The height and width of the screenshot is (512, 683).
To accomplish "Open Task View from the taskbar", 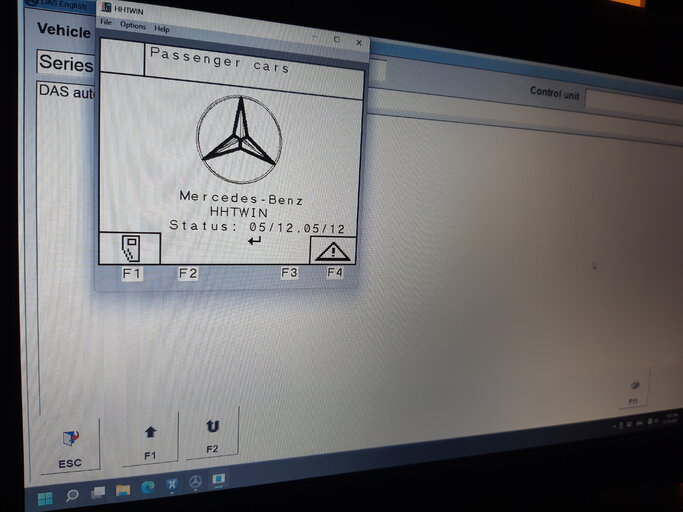I will (x=98, y=492).
